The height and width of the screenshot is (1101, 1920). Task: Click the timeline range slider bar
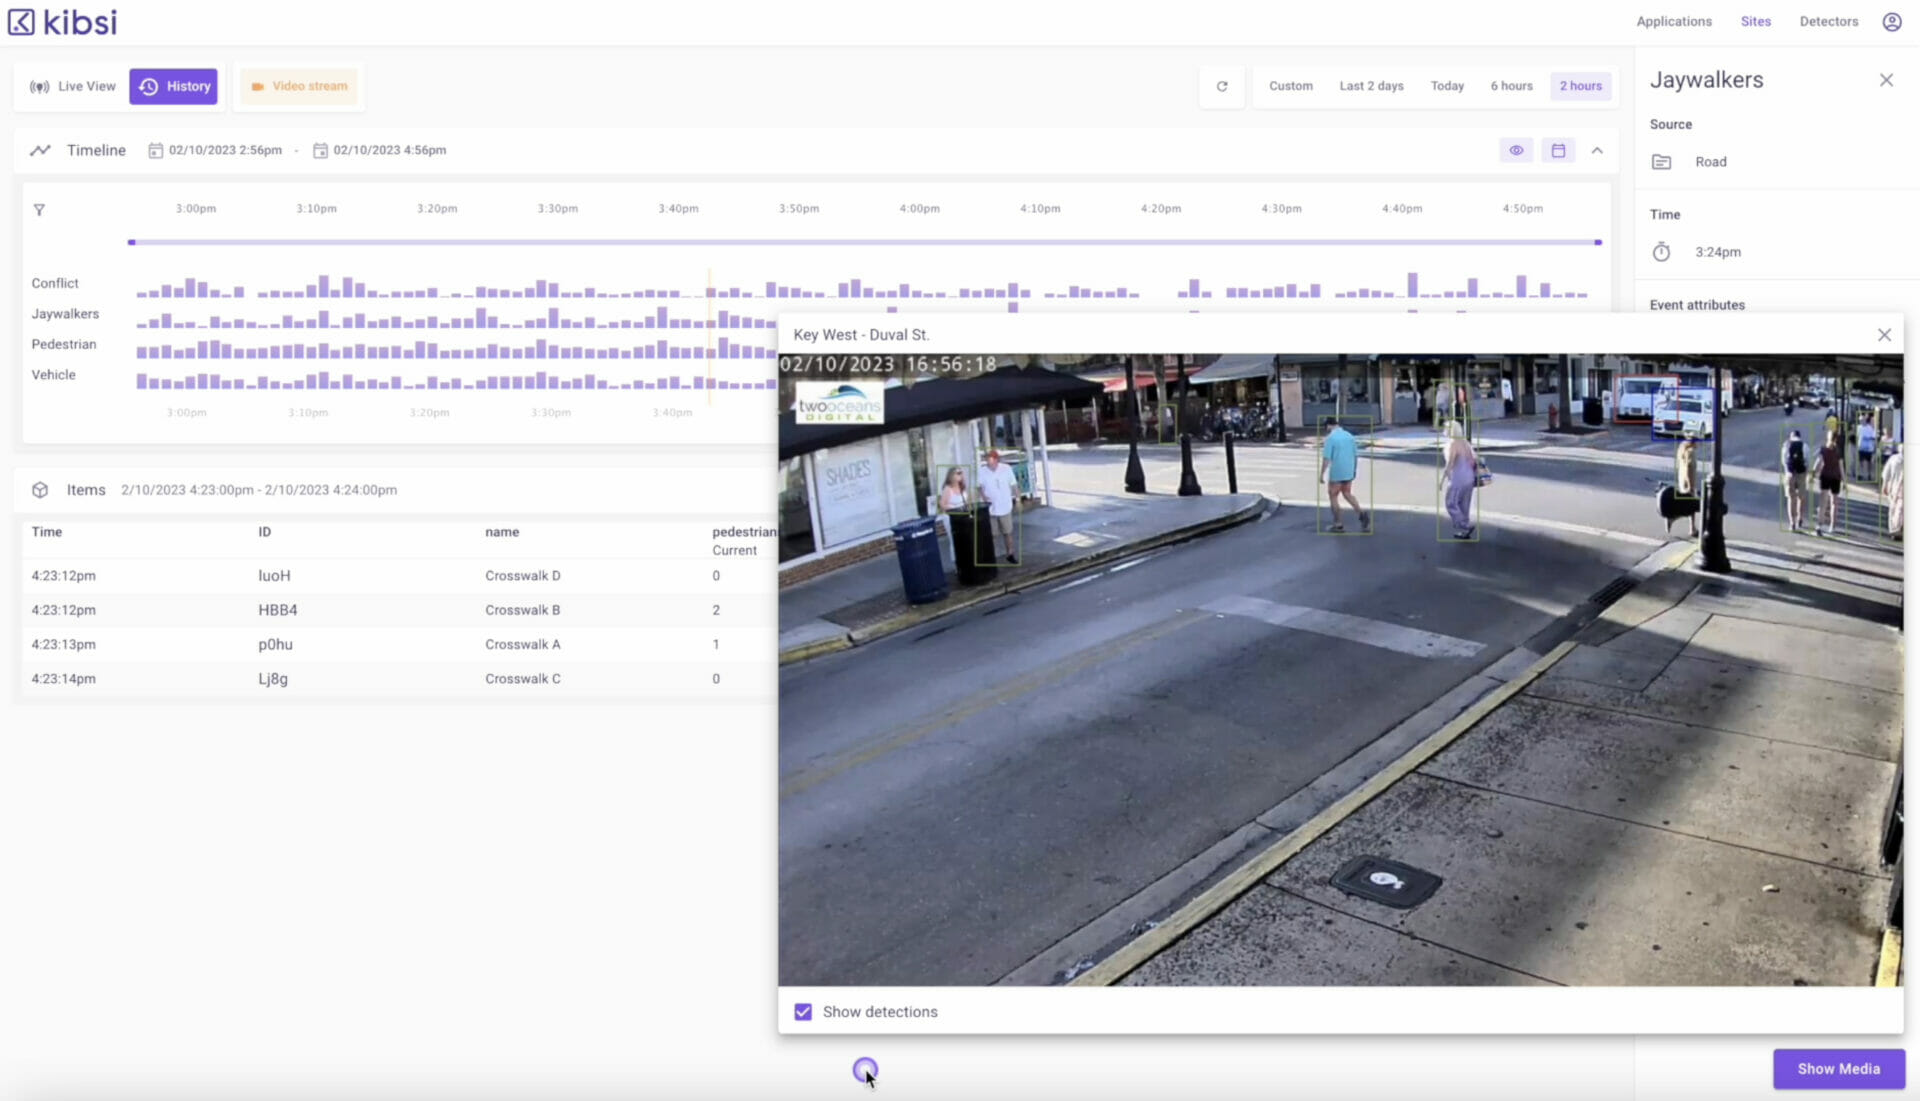click(865, 242)
